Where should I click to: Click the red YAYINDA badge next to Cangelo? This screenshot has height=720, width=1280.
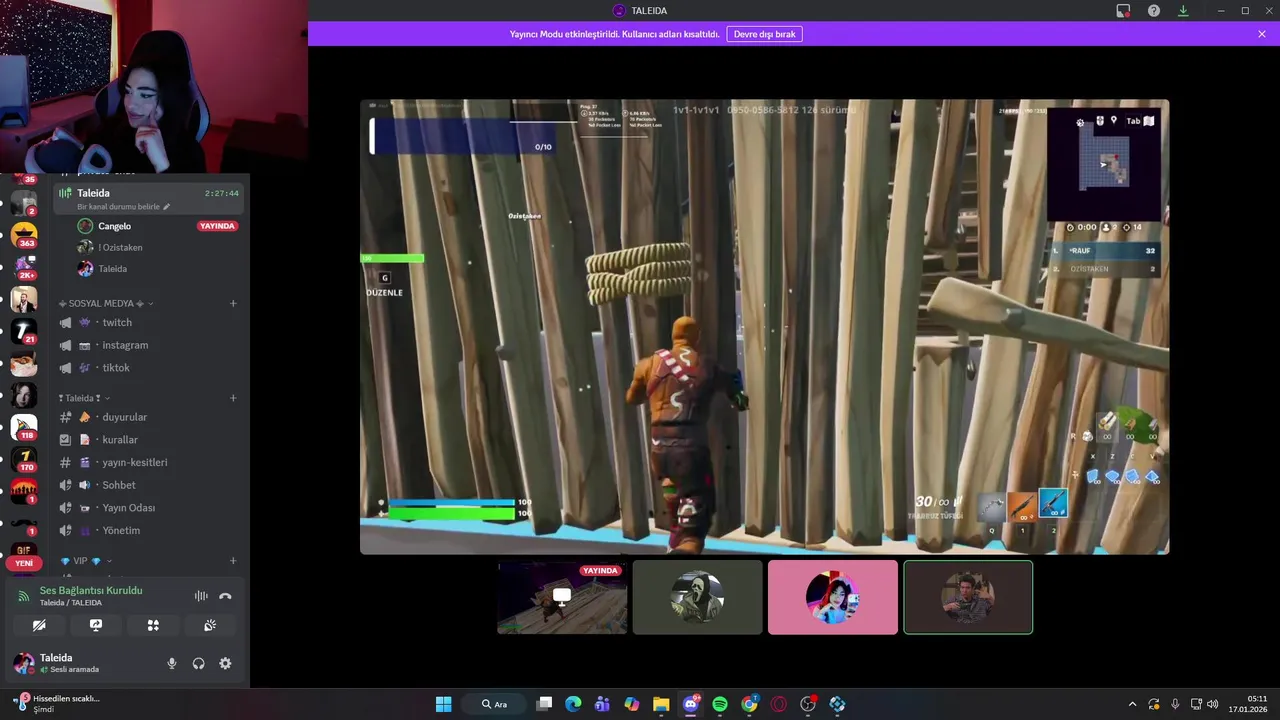217,226
